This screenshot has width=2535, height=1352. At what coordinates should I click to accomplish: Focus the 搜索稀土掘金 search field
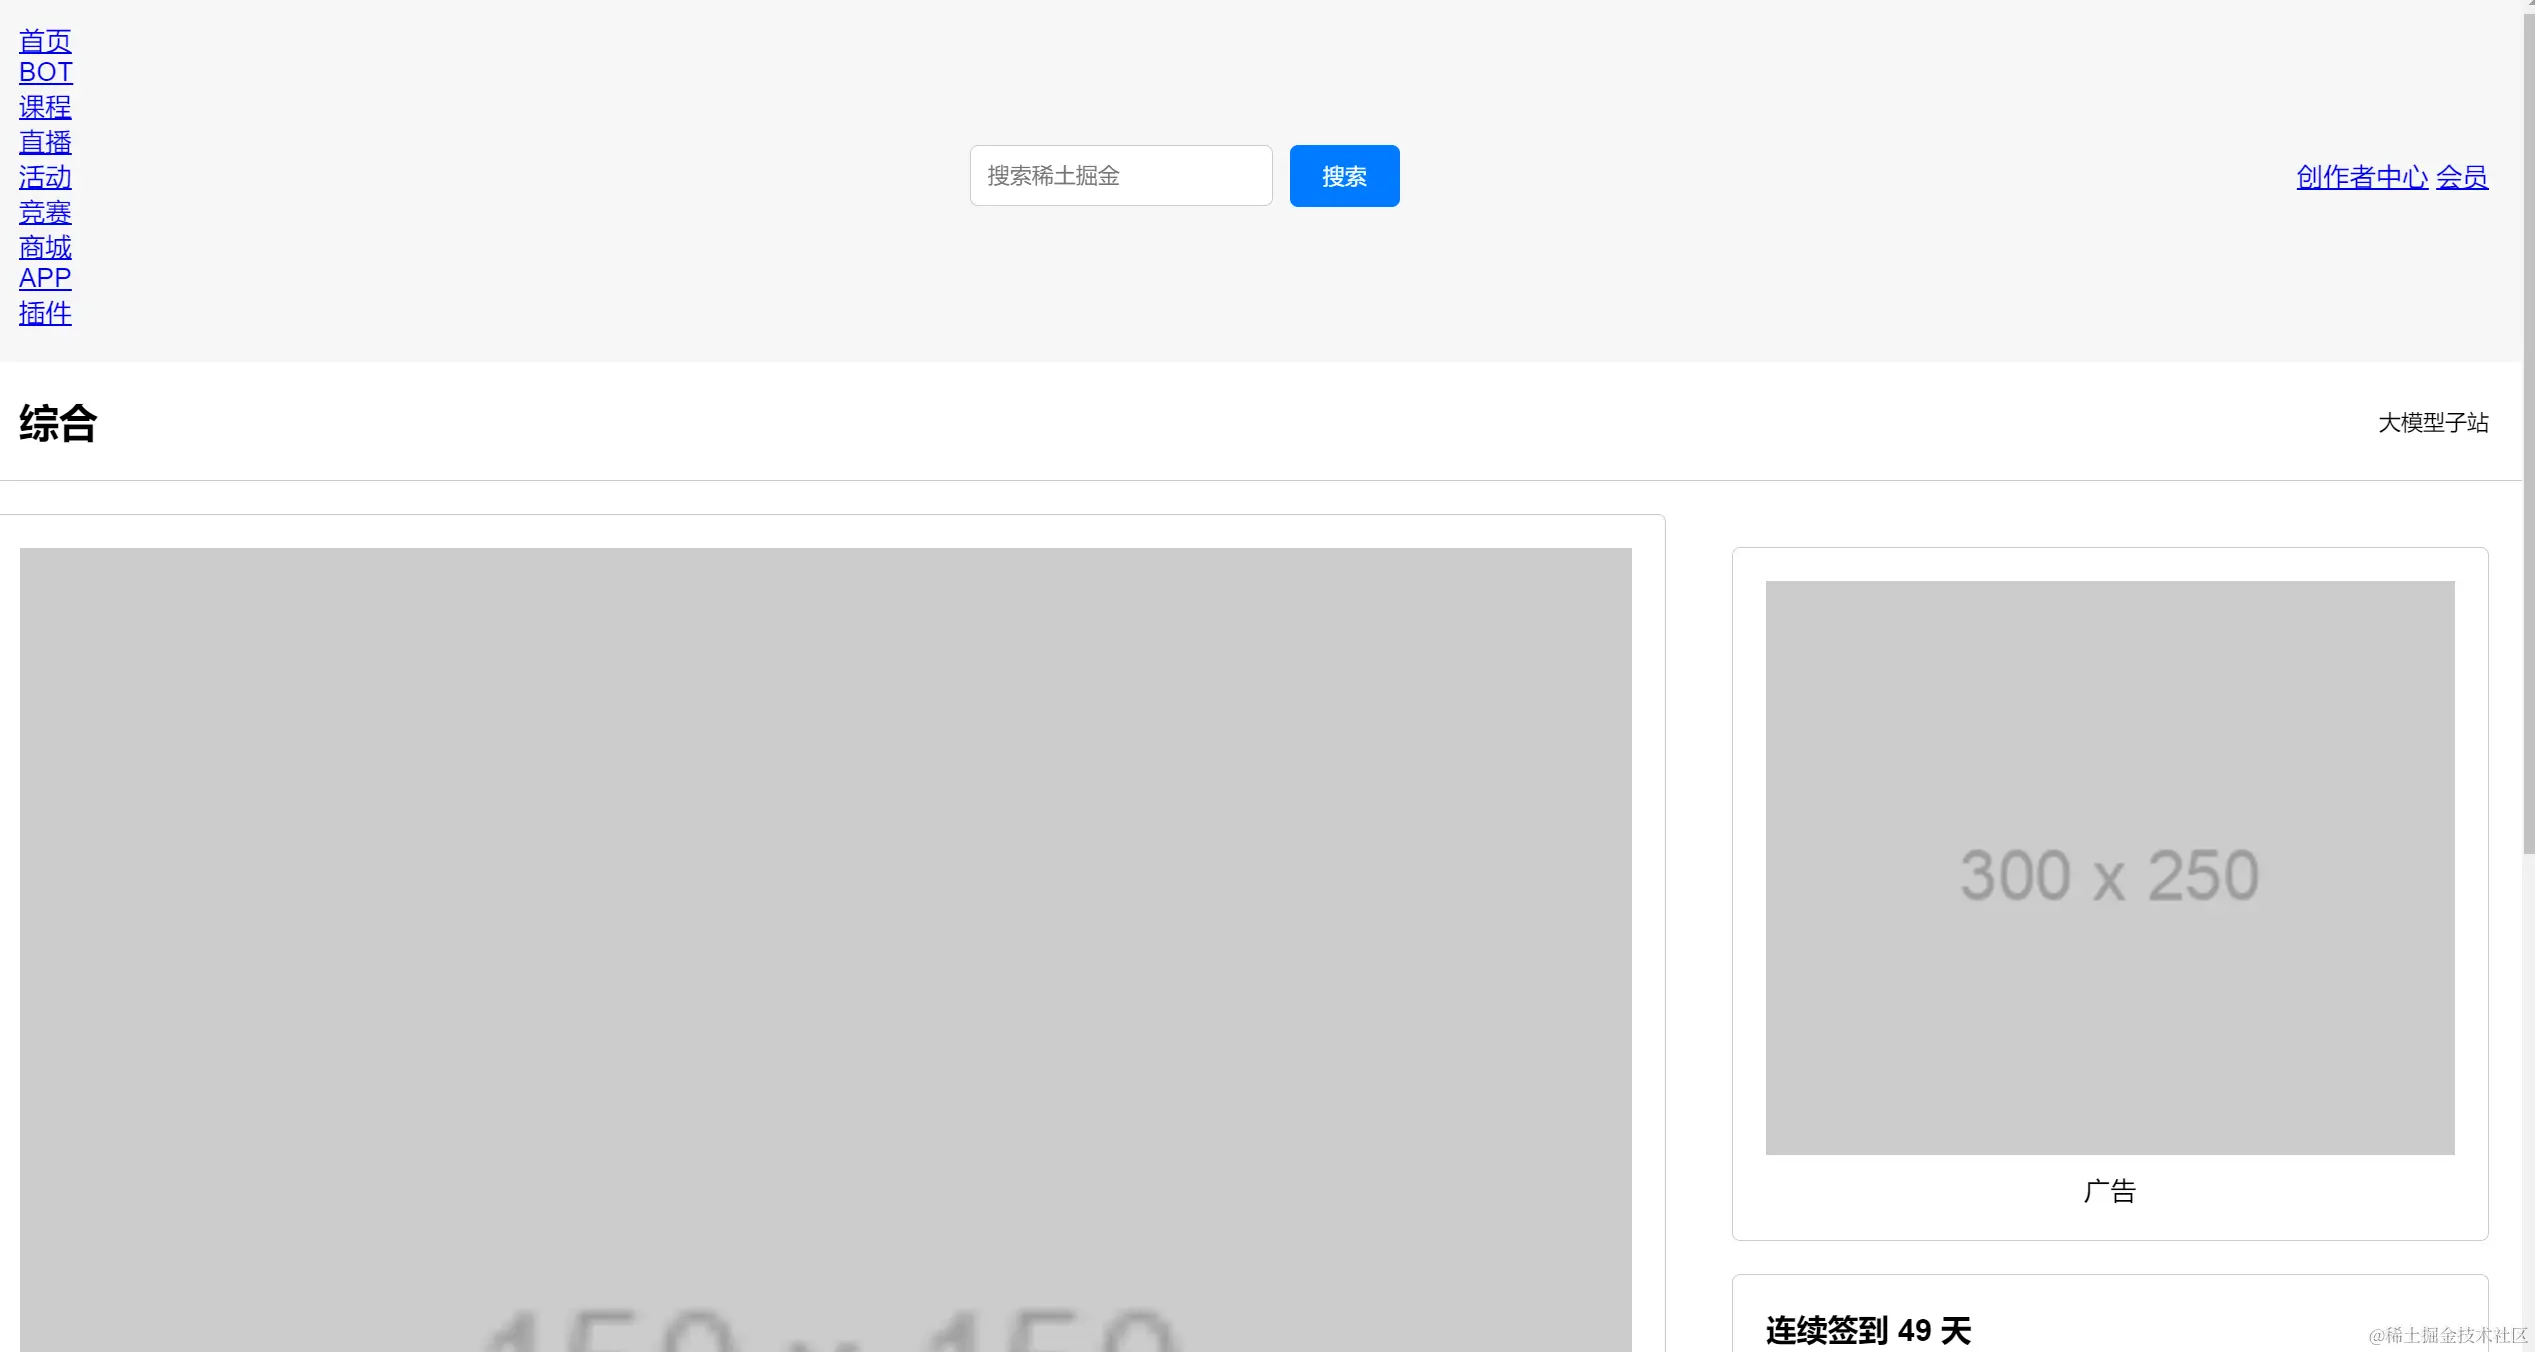click(x=1120, y=176)
